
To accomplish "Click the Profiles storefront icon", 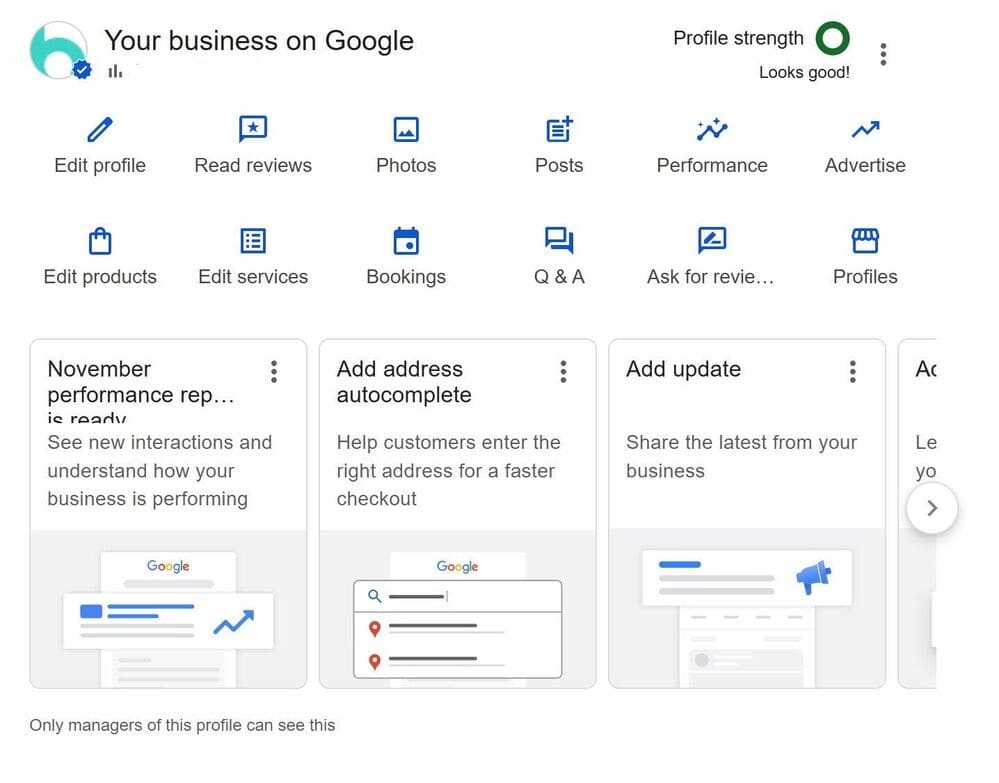I will (x=864, y=240).
